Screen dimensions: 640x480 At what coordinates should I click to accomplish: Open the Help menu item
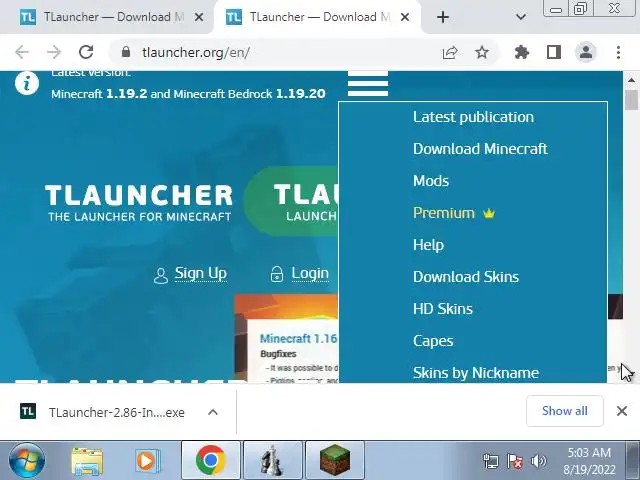point(428,245)
